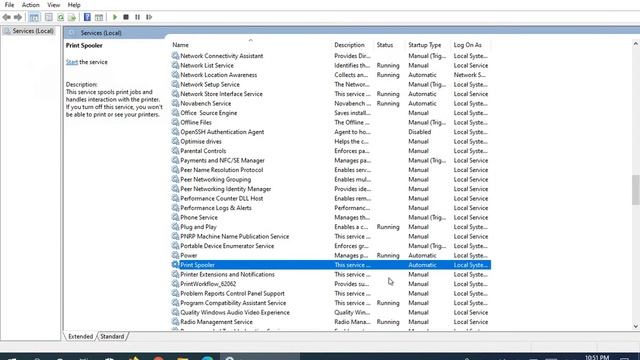
Task: Open the File menu
Action: tap(9, 5)
